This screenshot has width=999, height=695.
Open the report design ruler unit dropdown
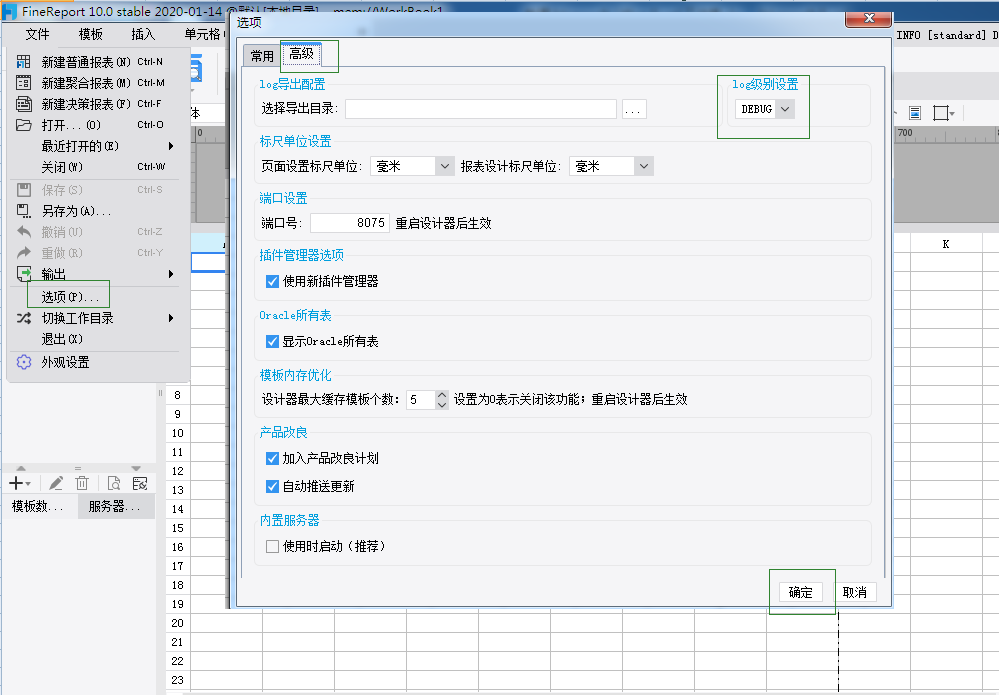pos(612,166)
